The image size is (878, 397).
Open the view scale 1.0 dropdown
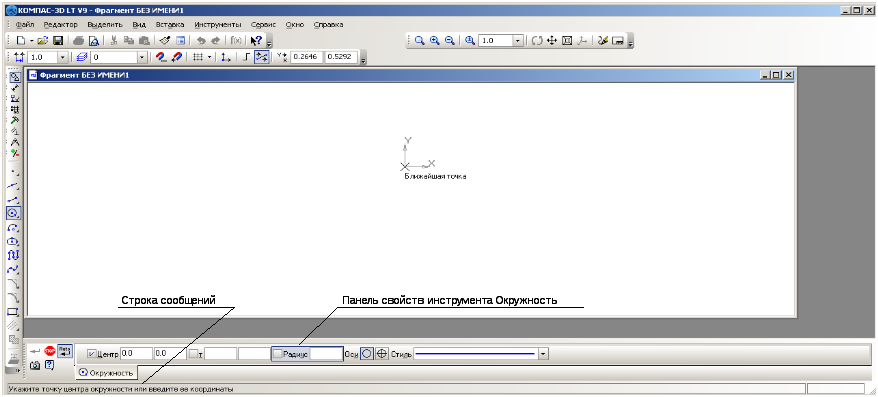tap(518, 41)
